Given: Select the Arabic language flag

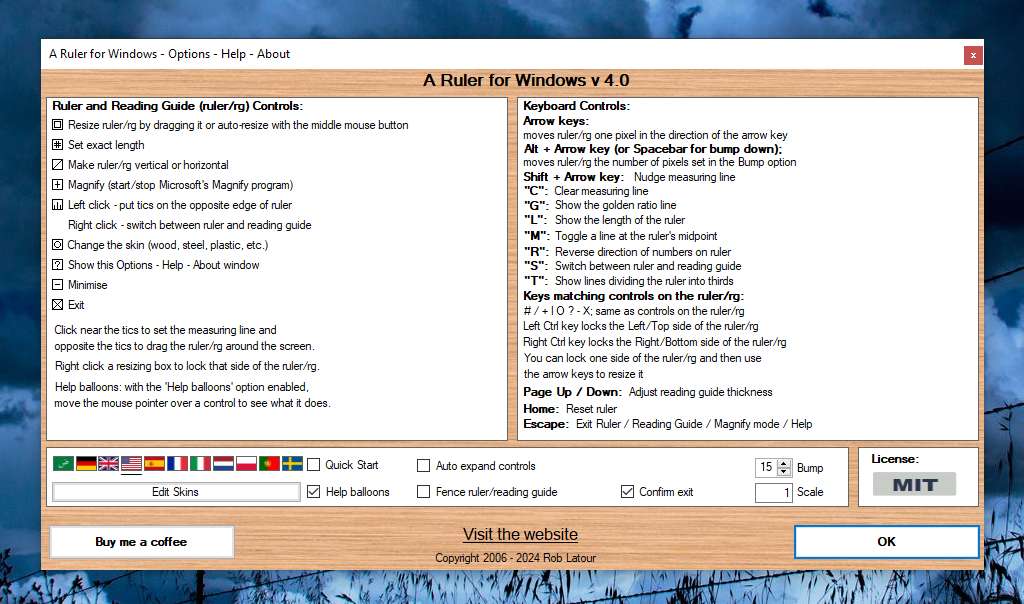Looking at the screenshot, I should (63, 464).
